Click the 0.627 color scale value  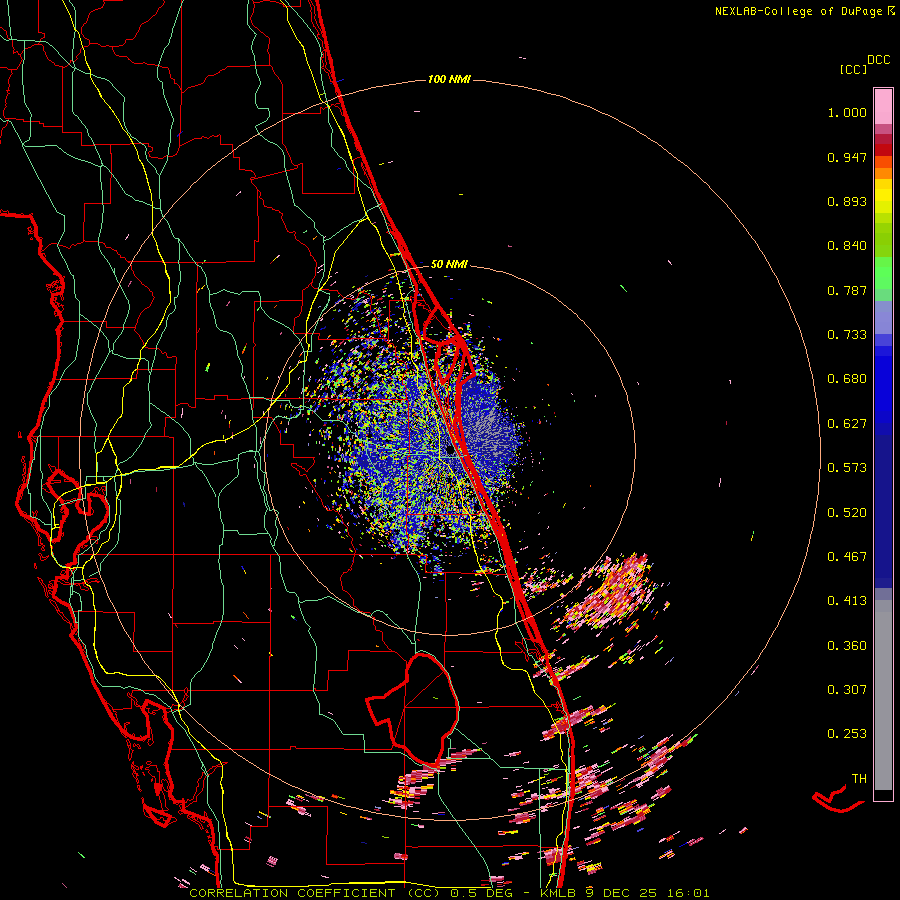pos(847,424)
